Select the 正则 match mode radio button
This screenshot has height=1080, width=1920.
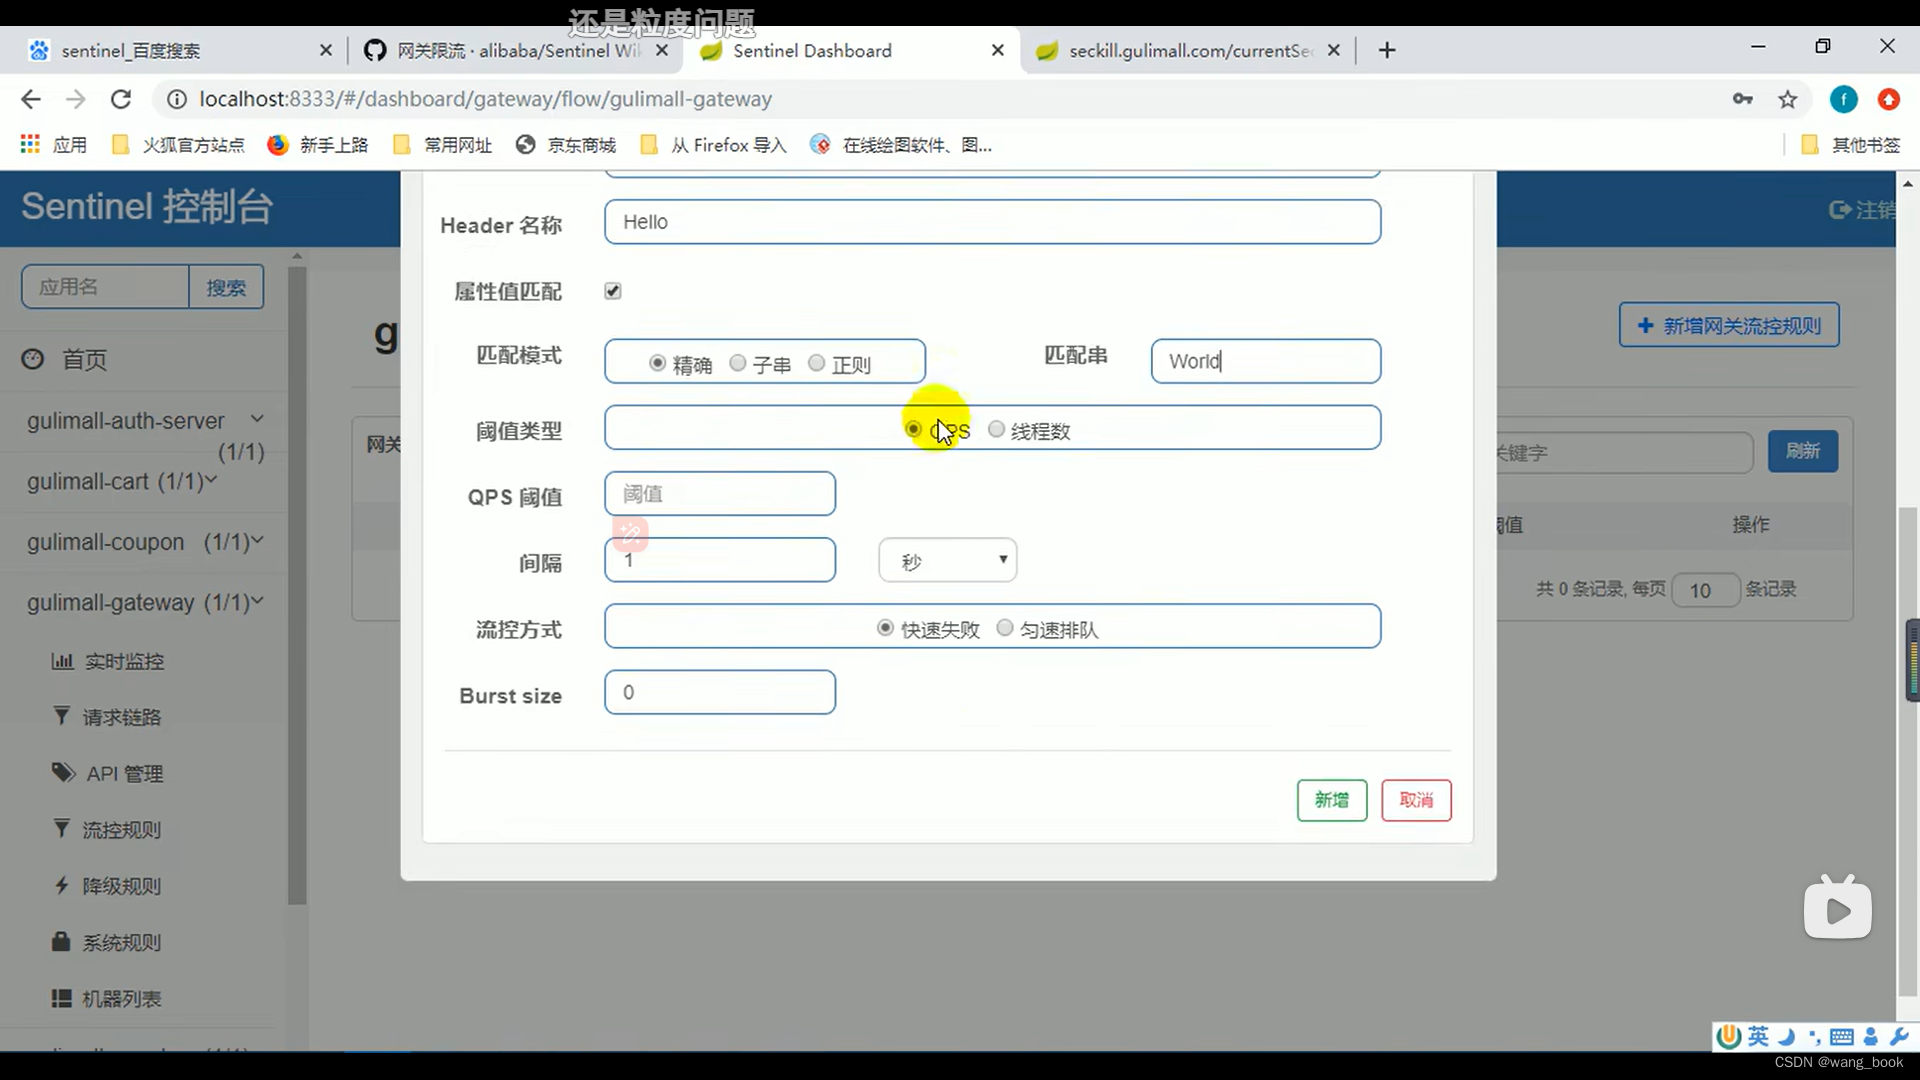point(816,363)
